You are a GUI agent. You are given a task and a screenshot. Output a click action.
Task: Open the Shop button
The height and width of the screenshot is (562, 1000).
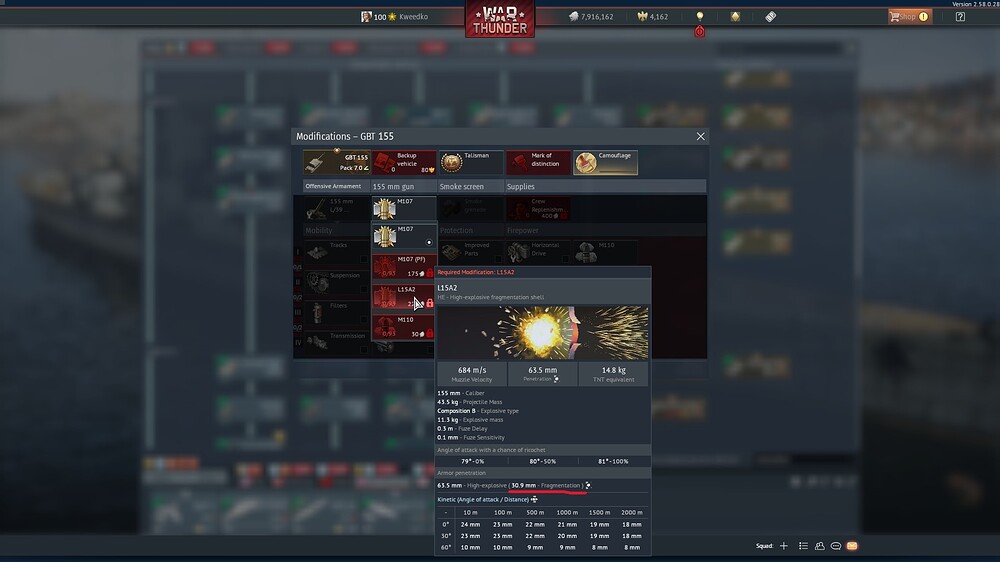pyautogui.click(x=909, y=17)
